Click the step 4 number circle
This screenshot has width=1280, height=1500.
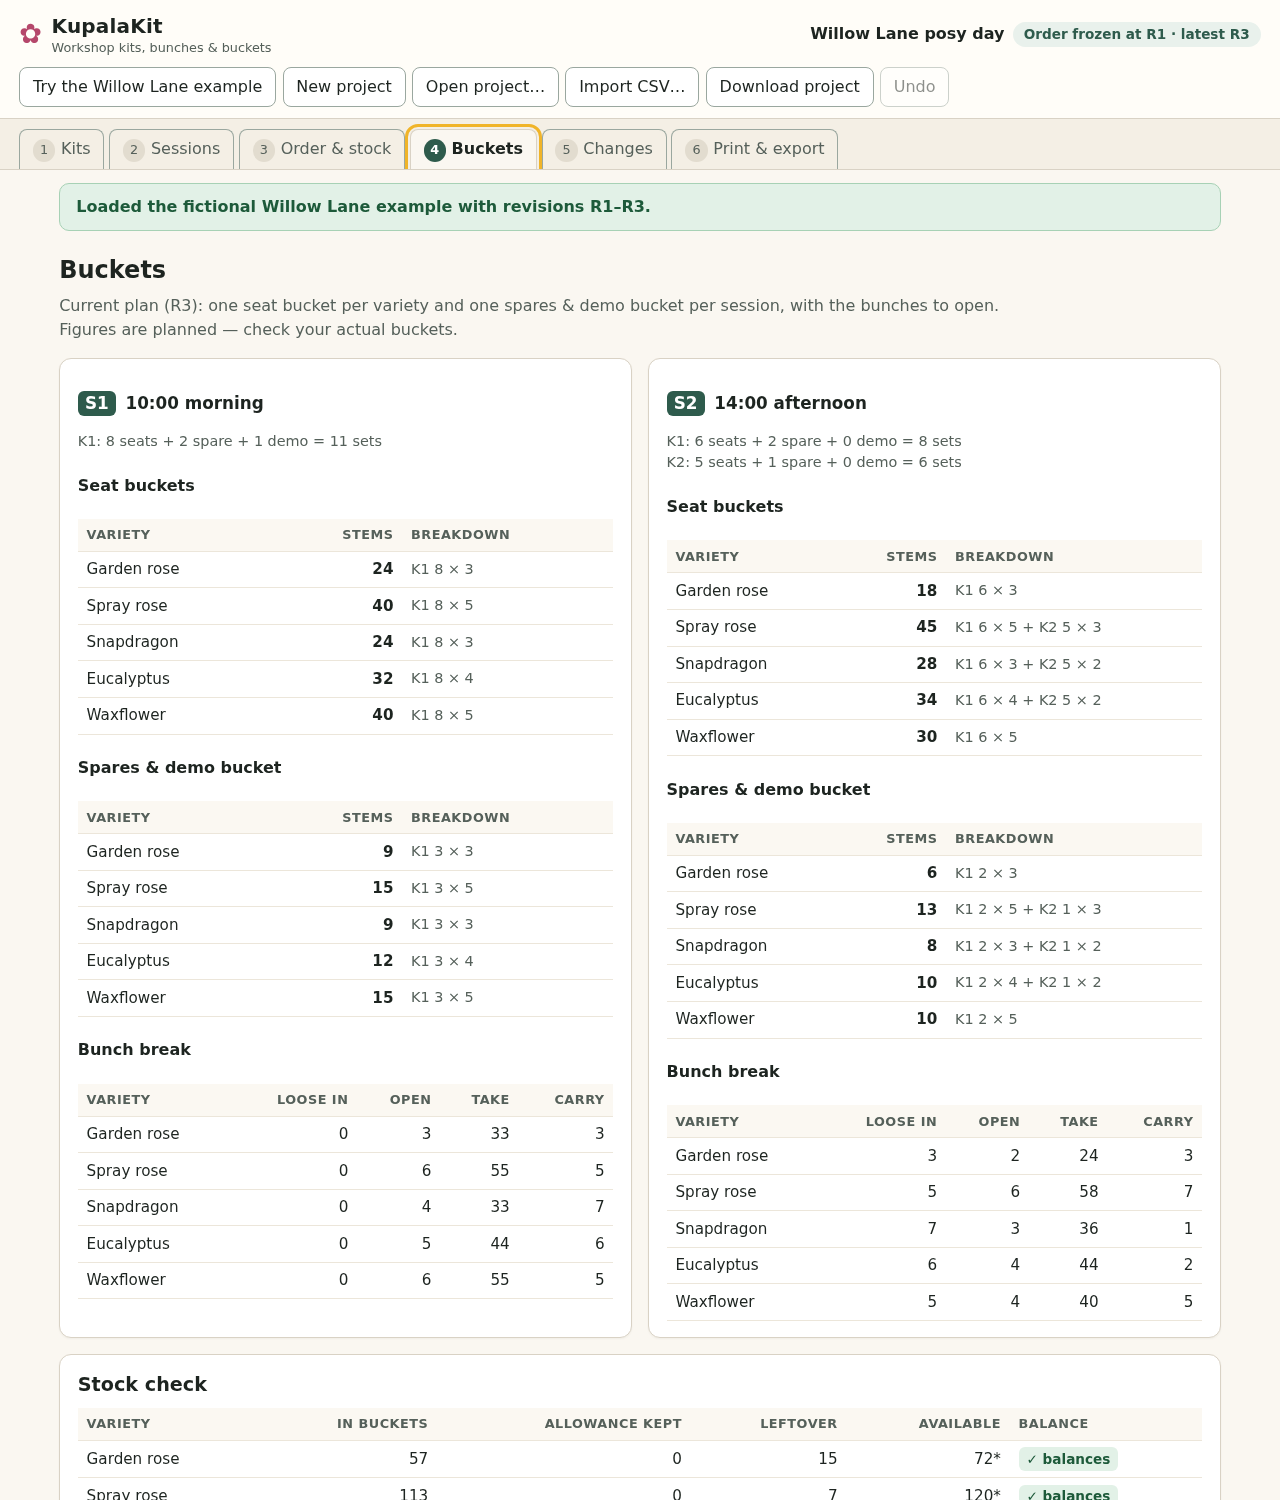pyautogui.click(x=434, y=150)
